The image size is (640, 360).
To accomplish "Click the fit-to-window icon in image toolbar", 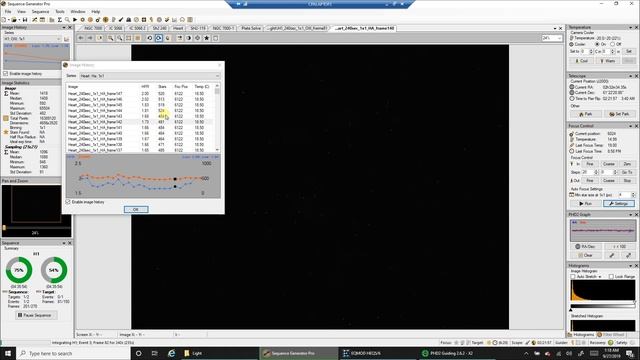I will click(x=129, y=38).
